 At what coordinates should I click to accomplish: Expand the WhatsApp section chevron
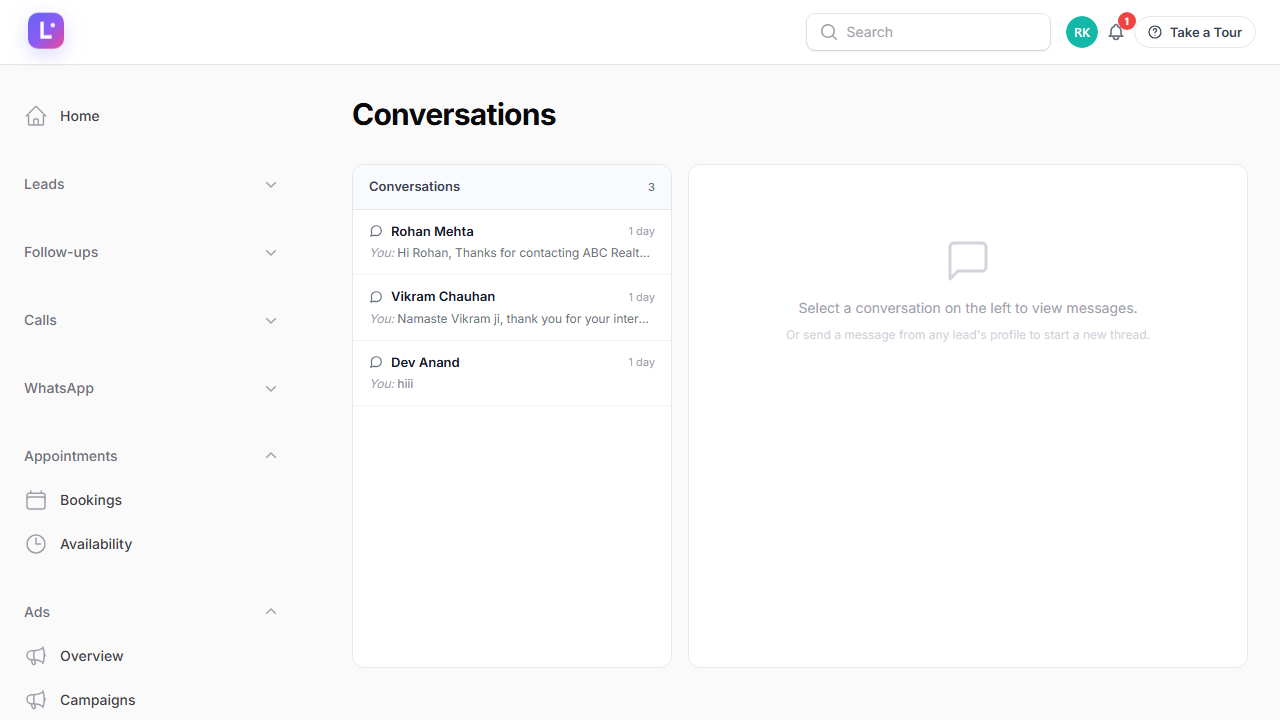click(x=271, y=389)
